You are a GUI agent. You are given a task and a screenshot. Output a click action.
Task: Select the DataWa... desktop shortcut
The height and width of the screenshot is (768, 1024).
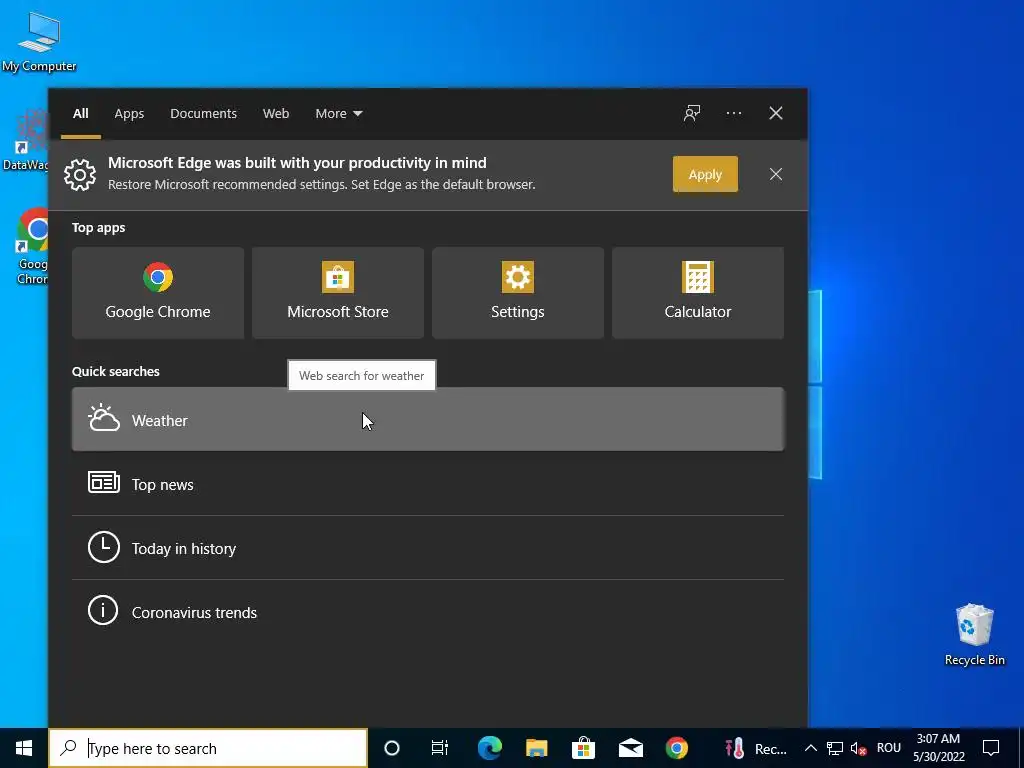pyautogui.click(x=25, y=140)
